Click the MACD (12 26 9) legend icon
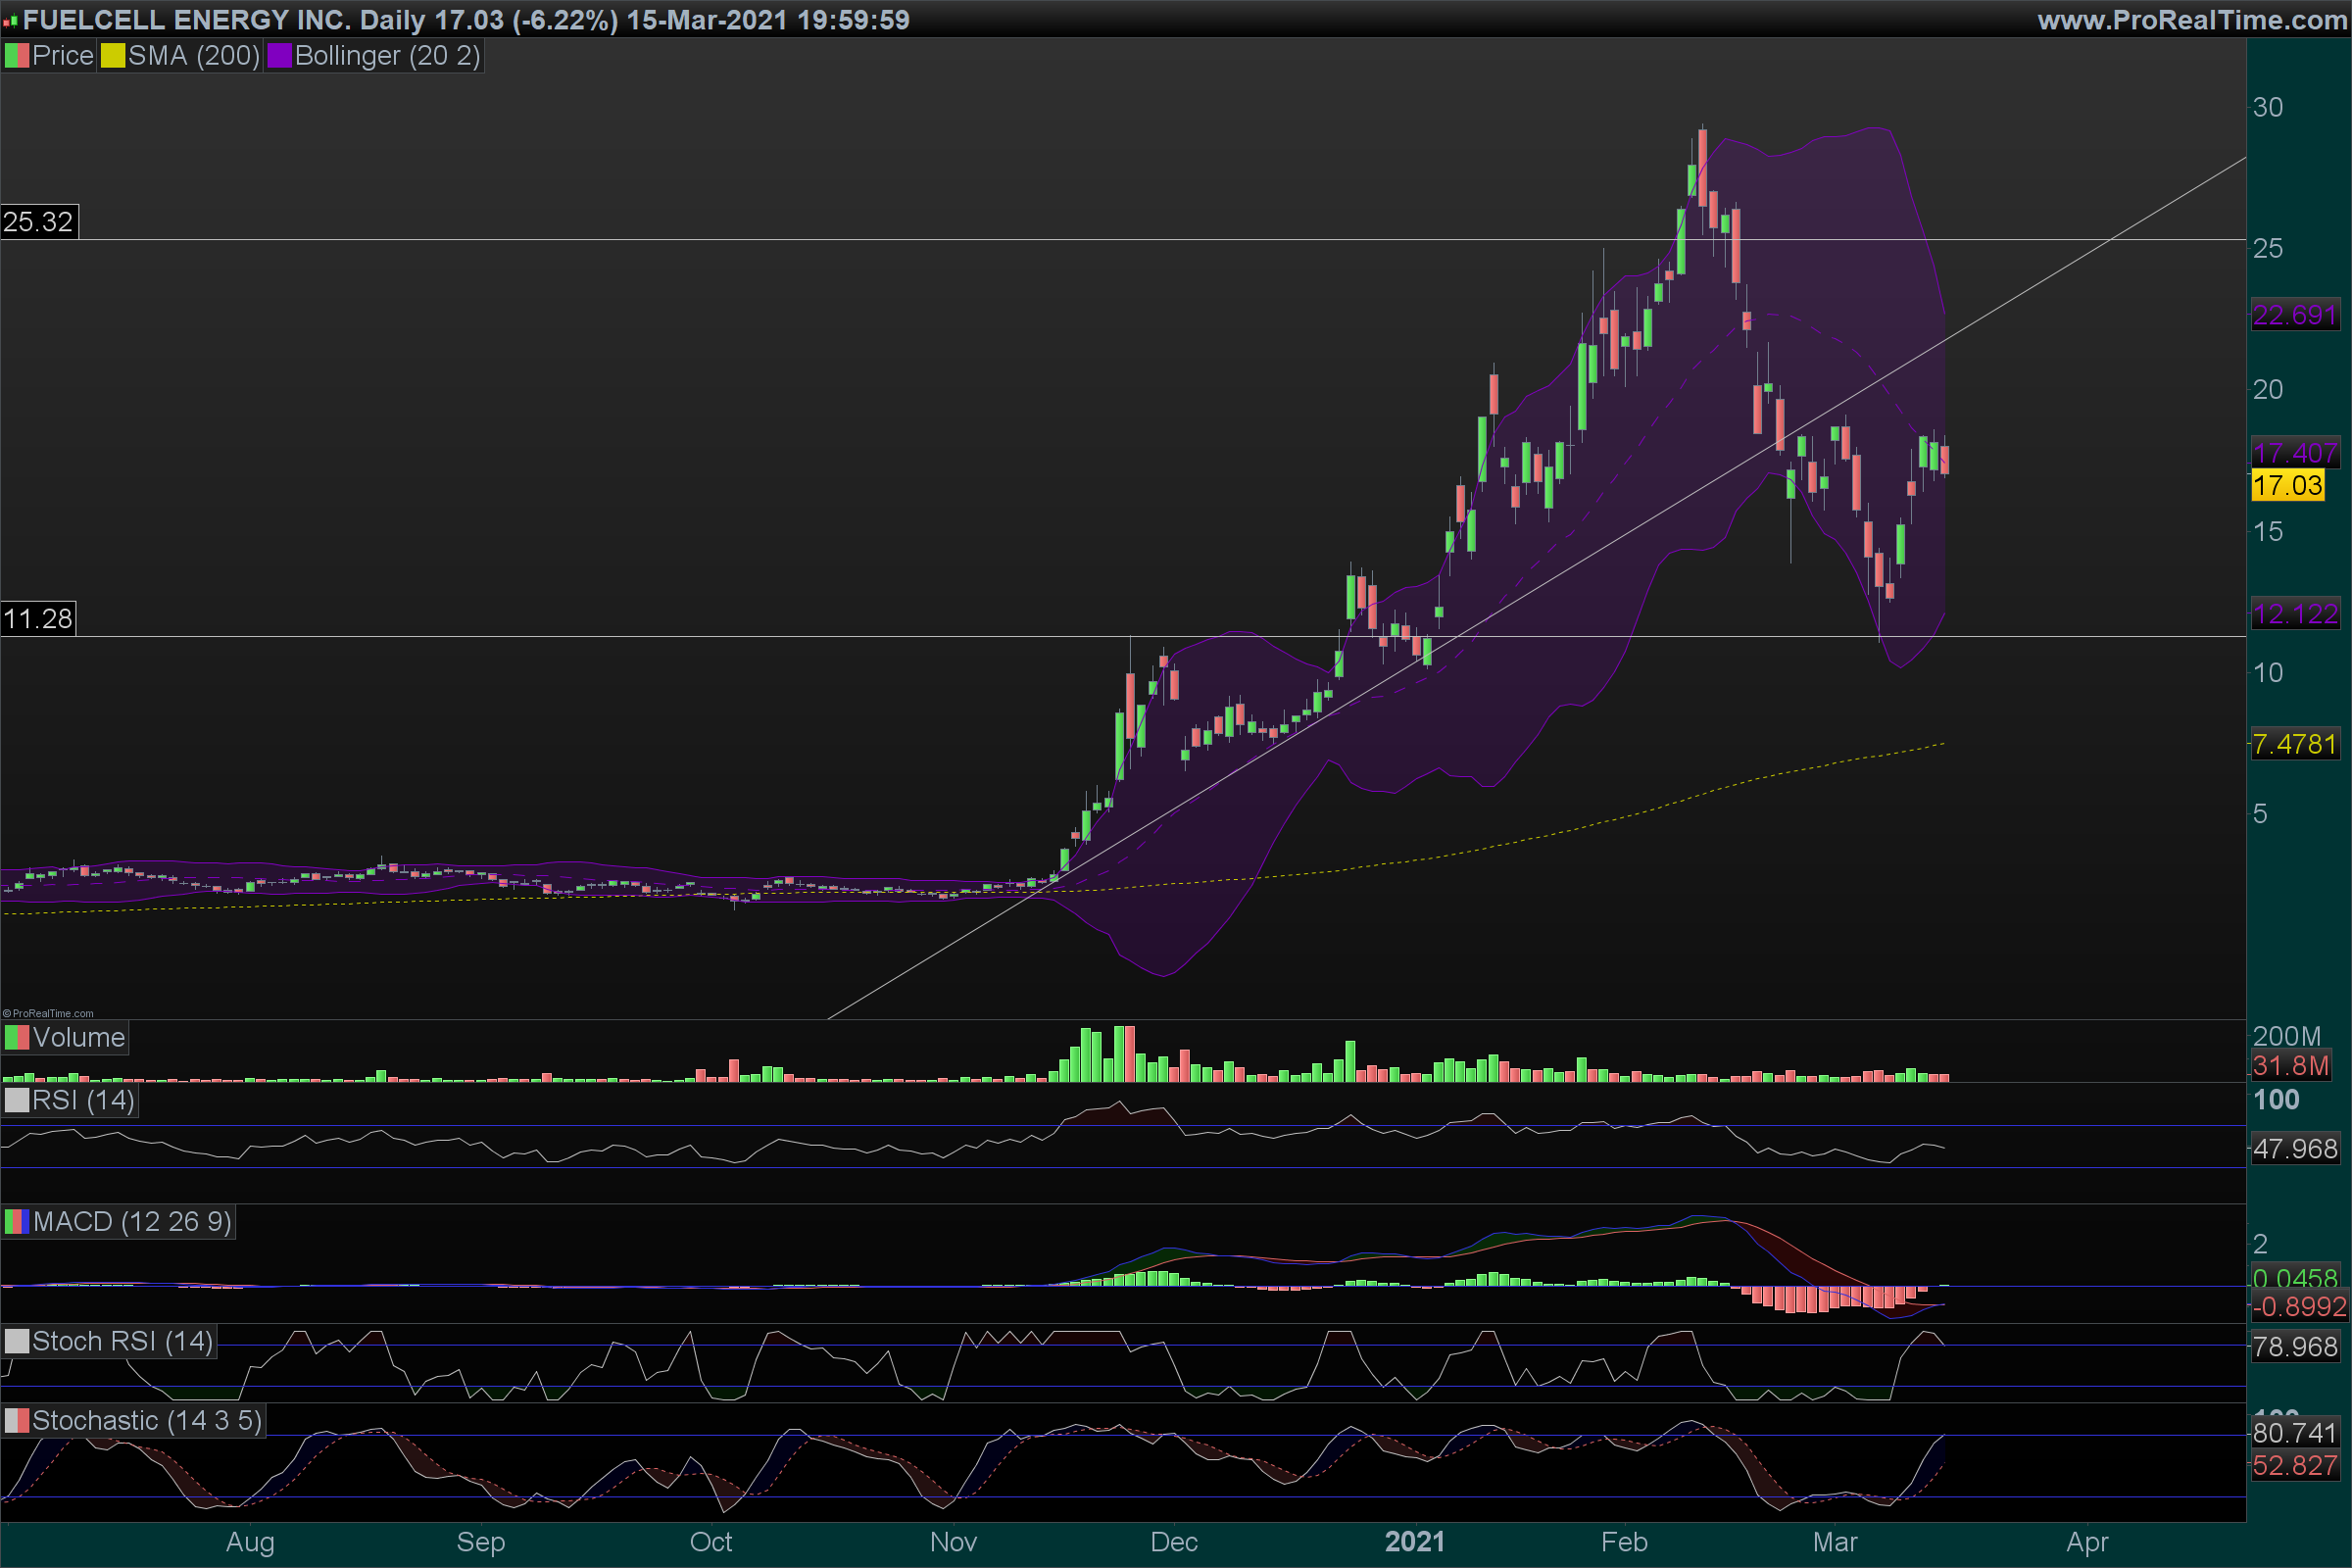Viewport: 2352px width, 1568px height. (17, 1222)
